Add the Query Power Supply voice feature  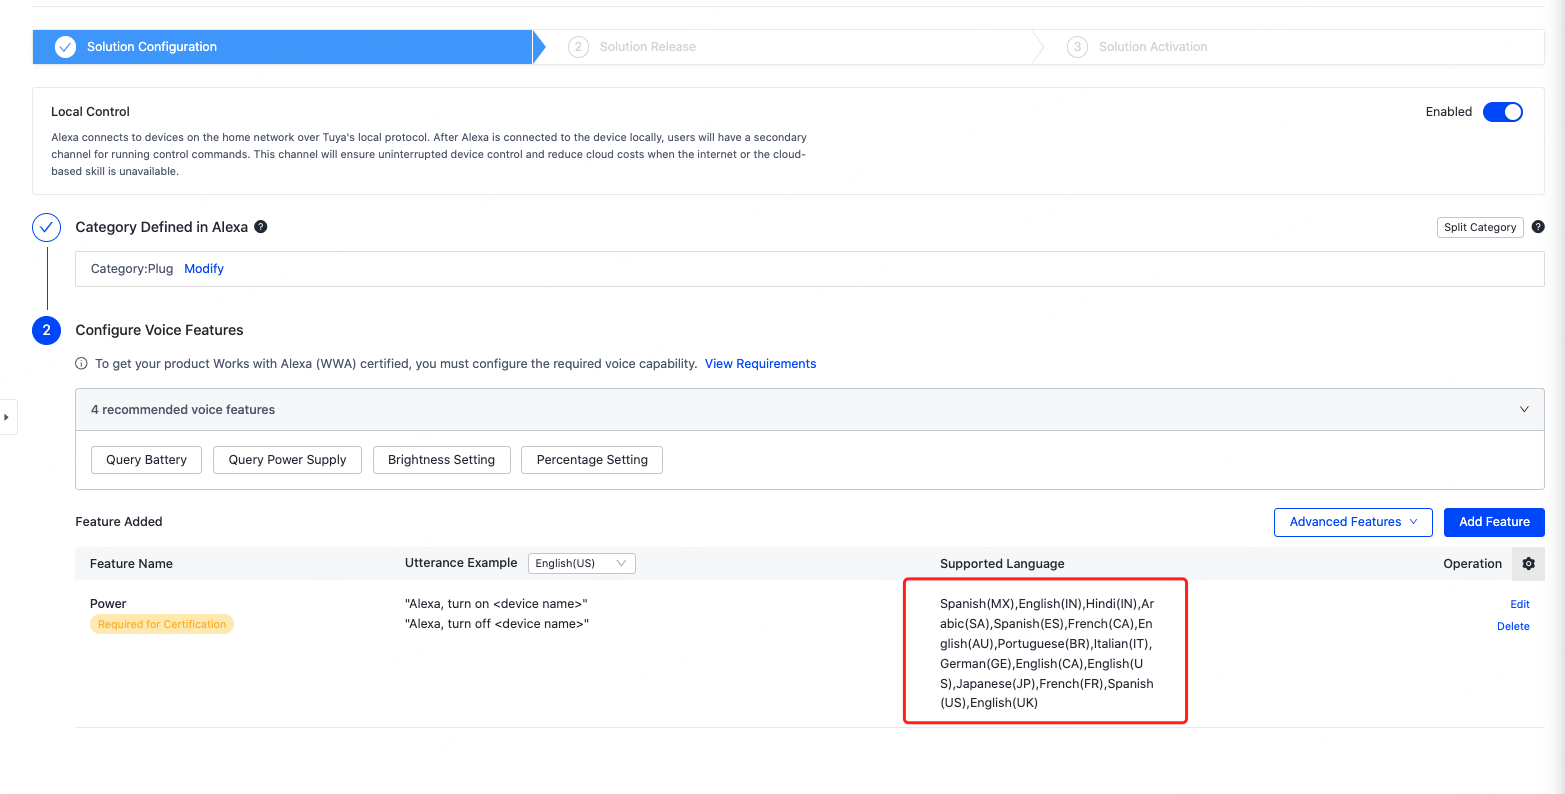click(x=287, y=460)
